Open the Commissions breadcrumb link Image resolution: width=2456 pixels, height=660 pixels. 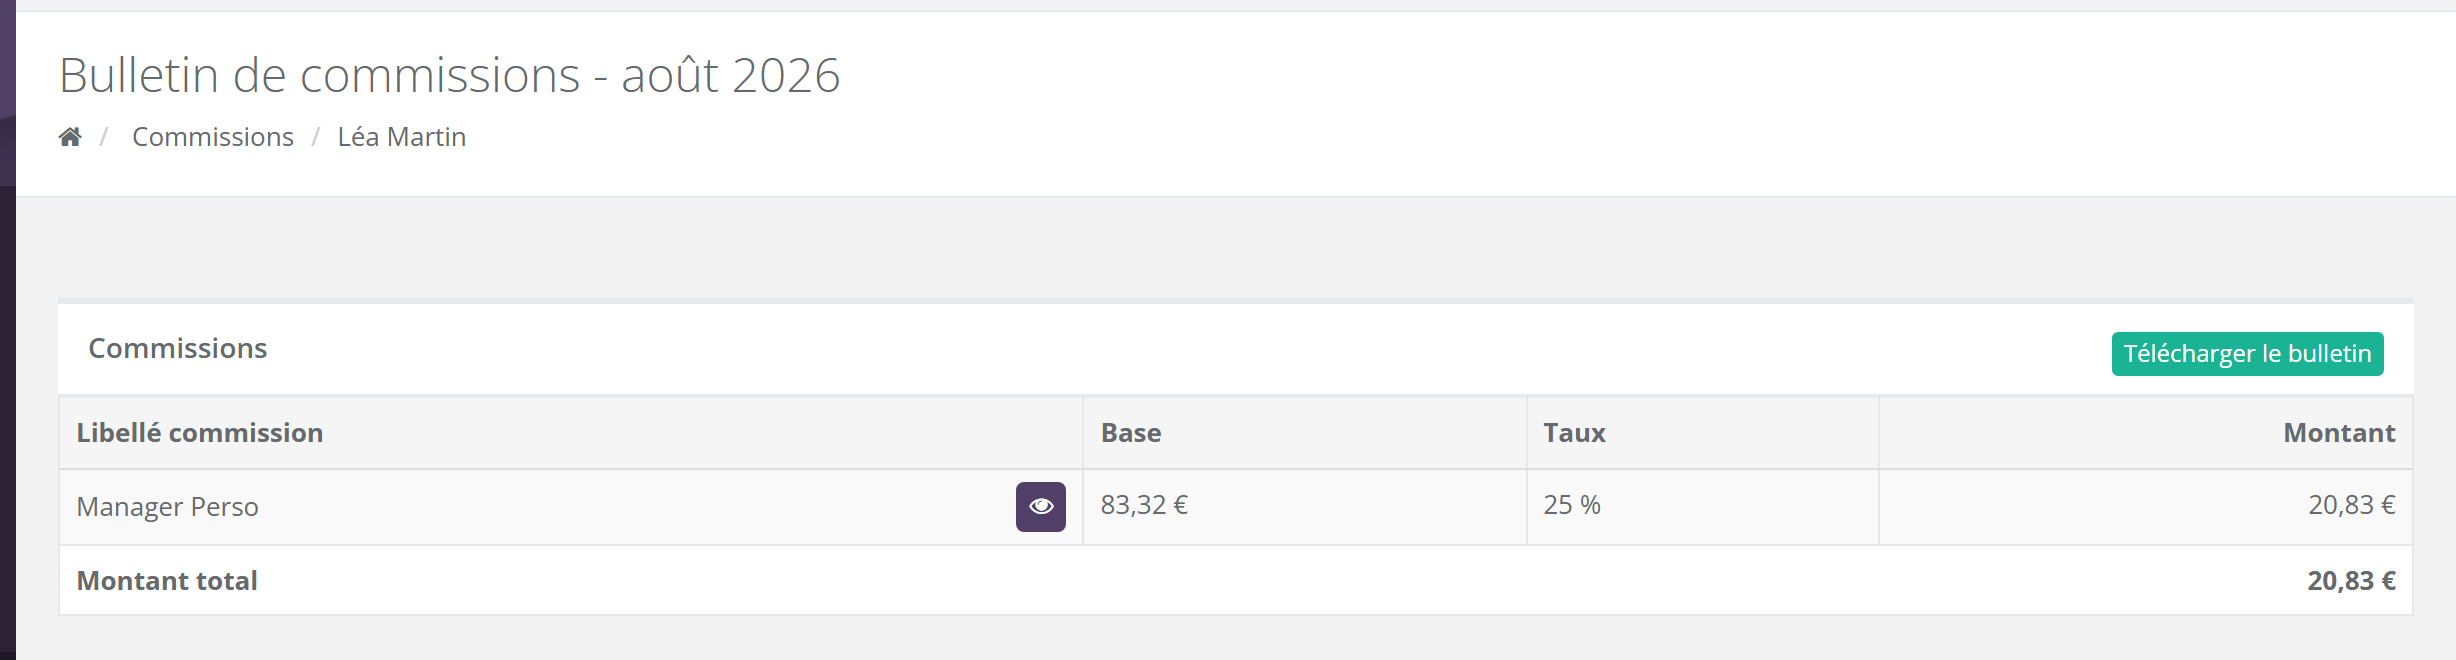click(x=213, y=137)
